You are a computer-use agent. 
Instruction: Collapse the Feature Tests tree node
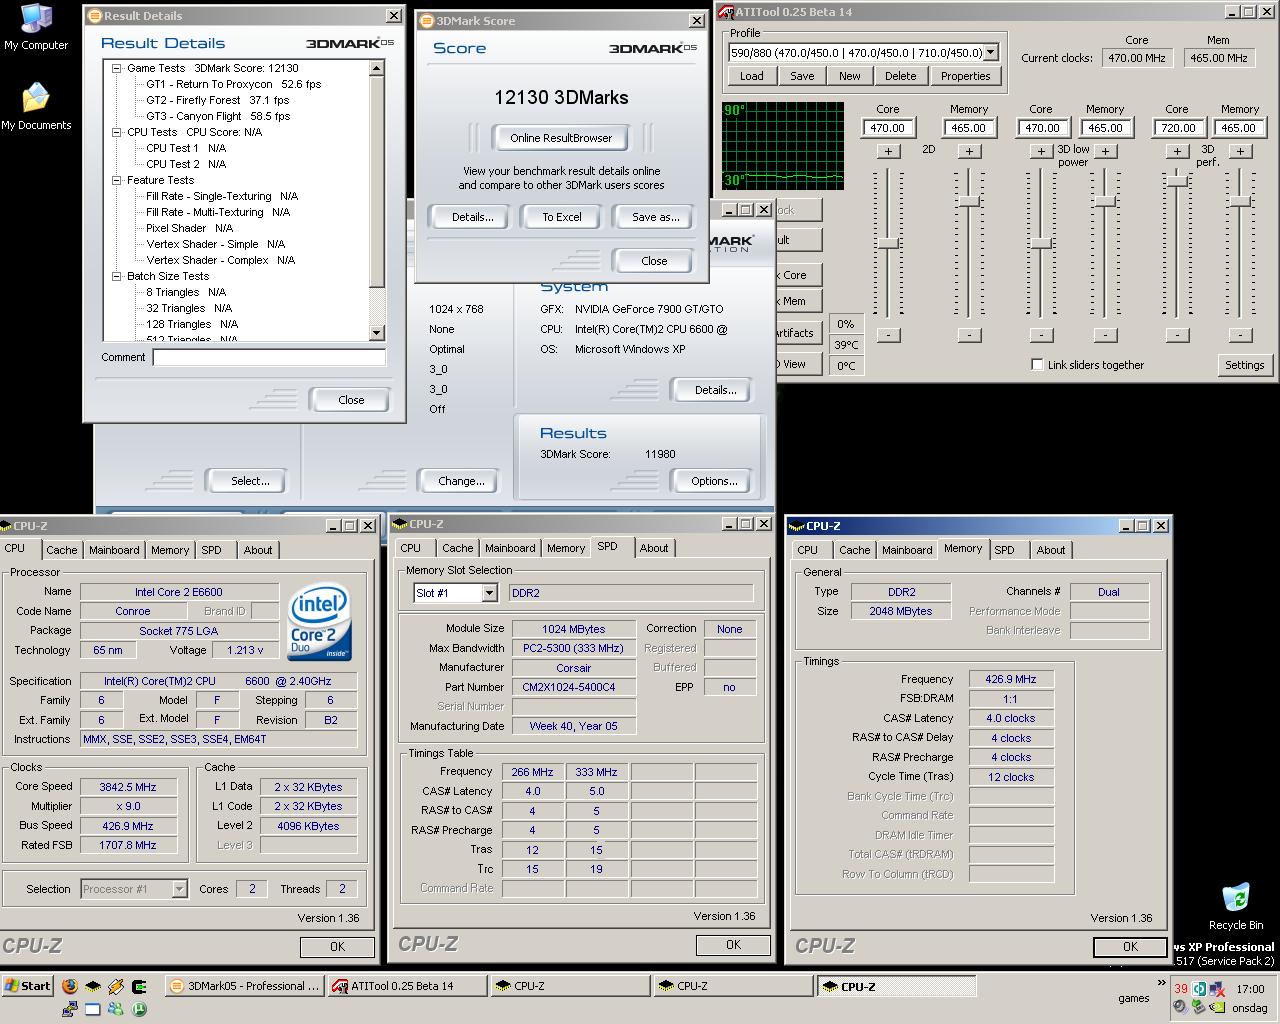pos(117,180)
